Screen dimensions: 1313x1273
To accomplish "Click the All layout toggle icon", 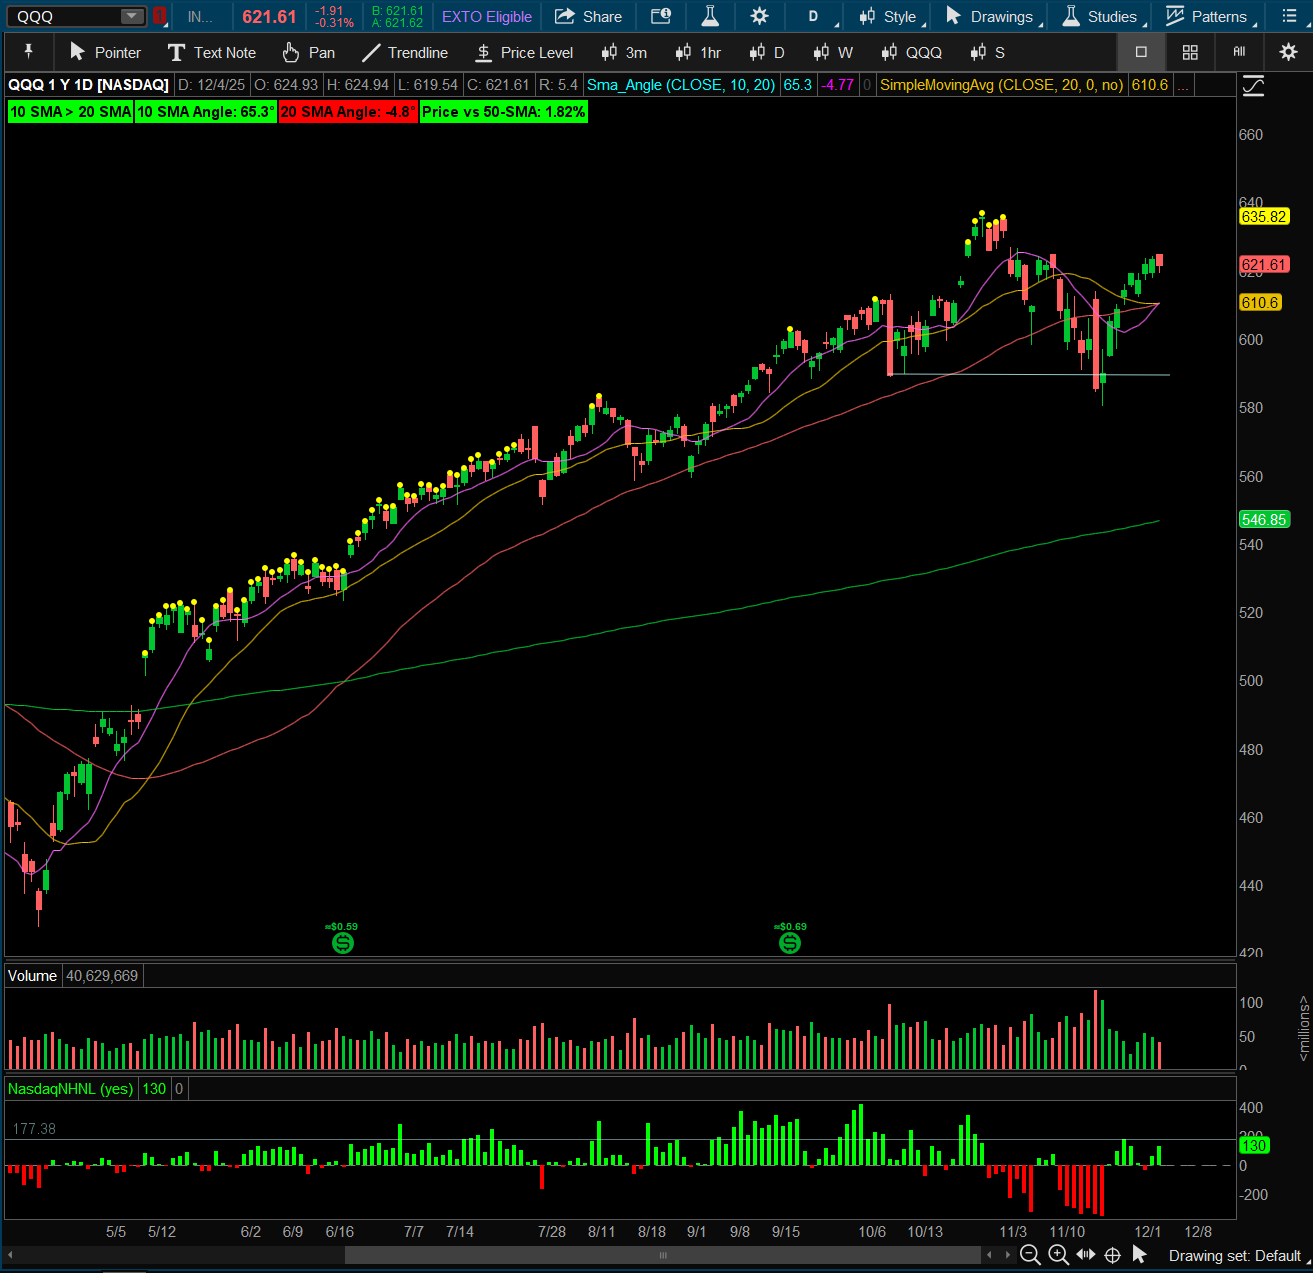I will point(1239,52).
